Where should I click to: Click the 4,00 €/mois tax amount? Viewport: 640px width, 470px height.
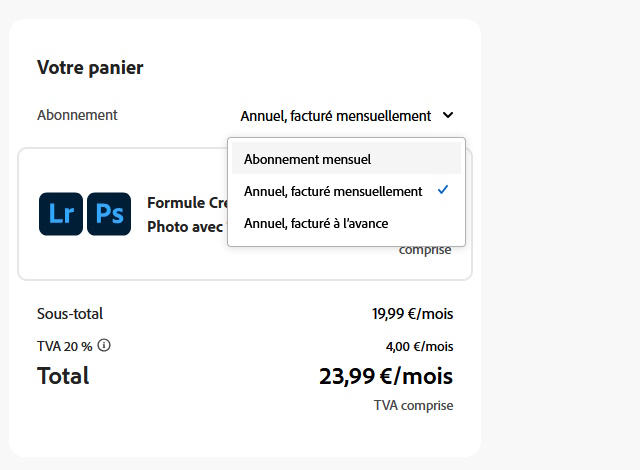tap(419, 347)
